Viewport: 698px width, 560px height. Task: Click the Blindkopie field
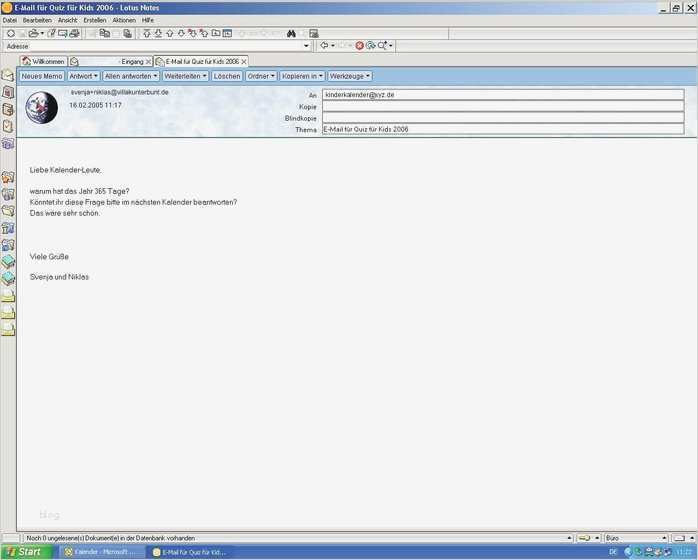tap(503, 118)
